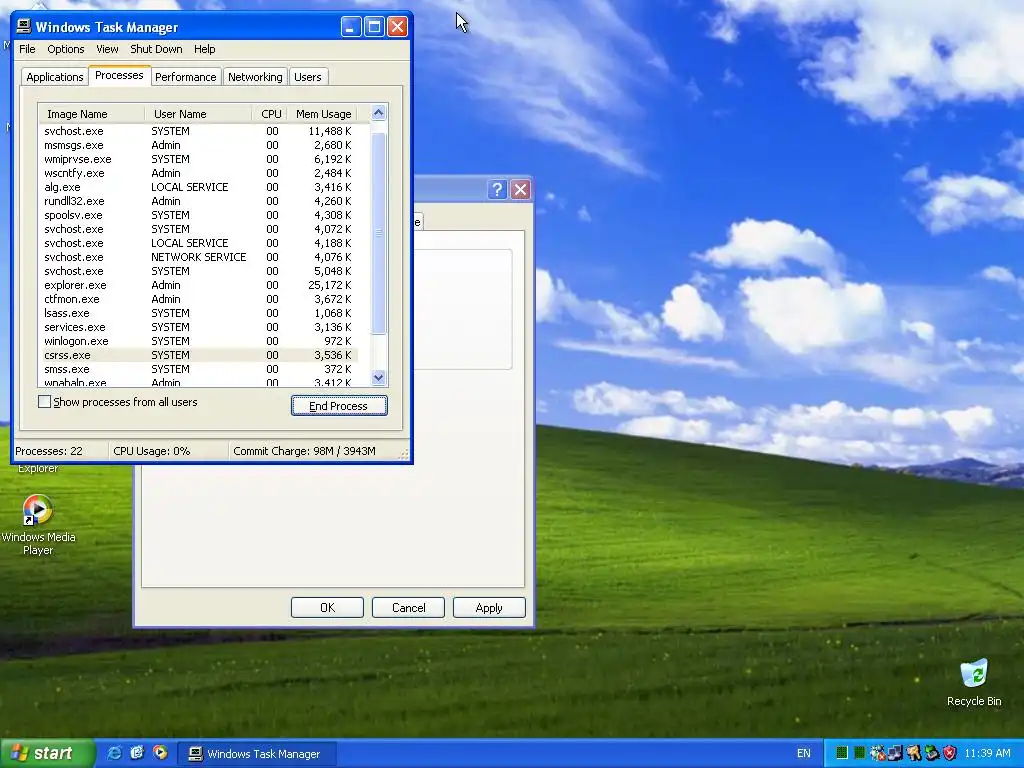Screen dimensions: 1024x768
Task: Launch Internet Explorer from Quick Launch
Action: tap(114, 753)
